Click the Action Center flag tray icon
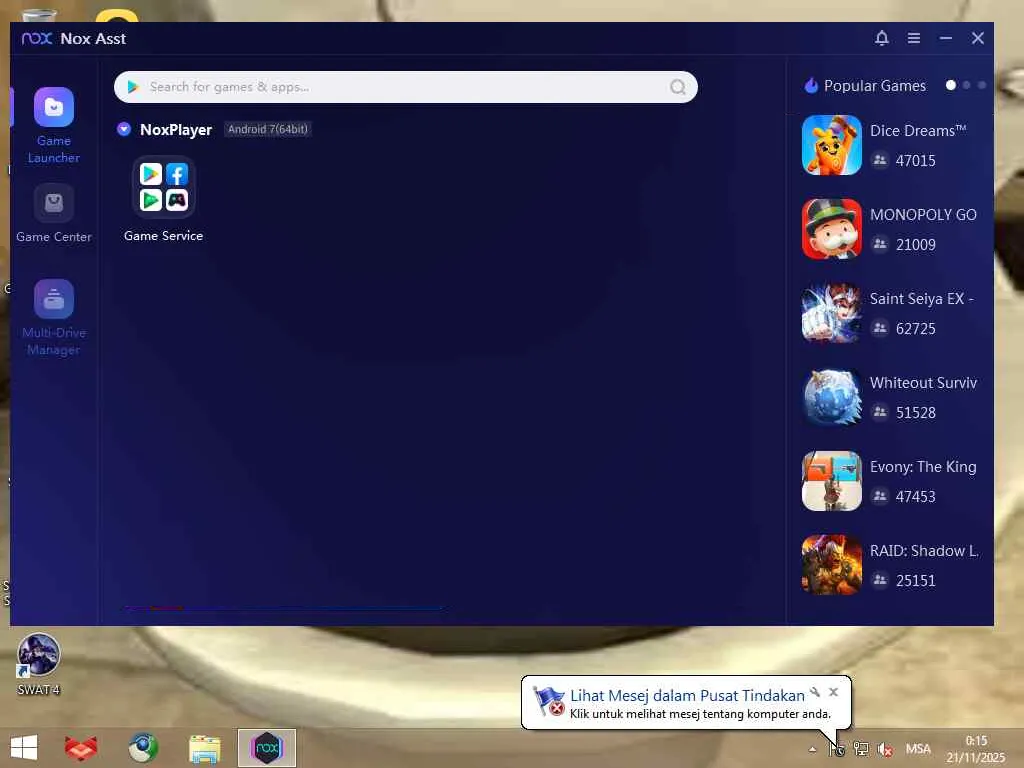Screen dimensions: 1024x768 [x=837, y=749]
